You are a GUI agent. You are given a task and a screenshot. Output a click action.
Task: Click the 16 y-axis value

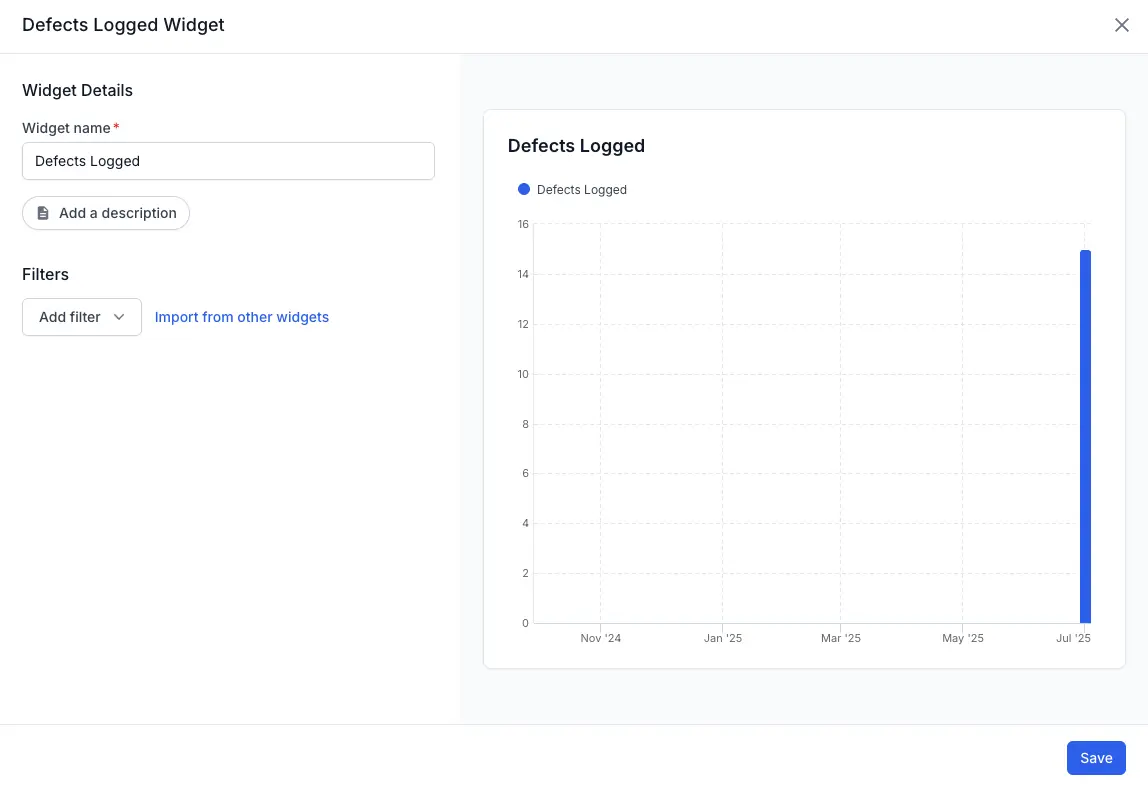click(523, 224)
